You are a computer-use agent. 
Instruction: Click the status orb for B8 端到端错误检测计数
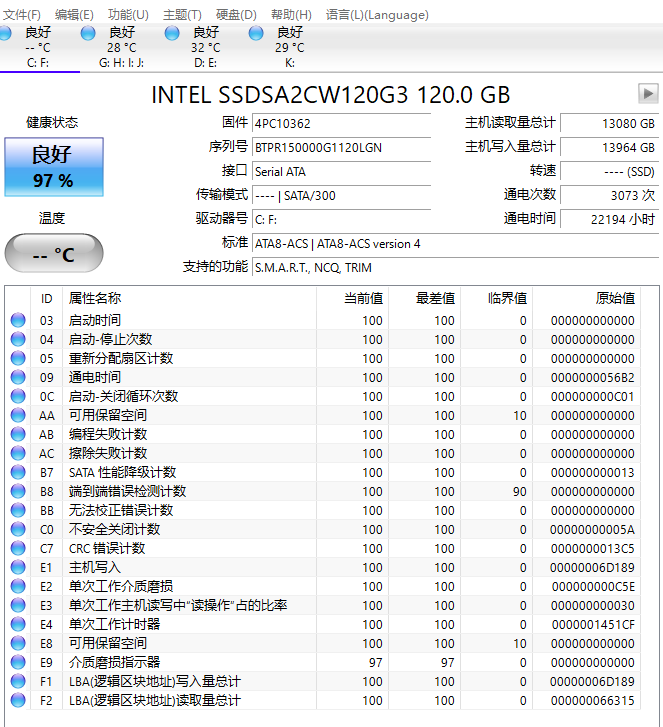pyautogui.click(x=18, y=491)
